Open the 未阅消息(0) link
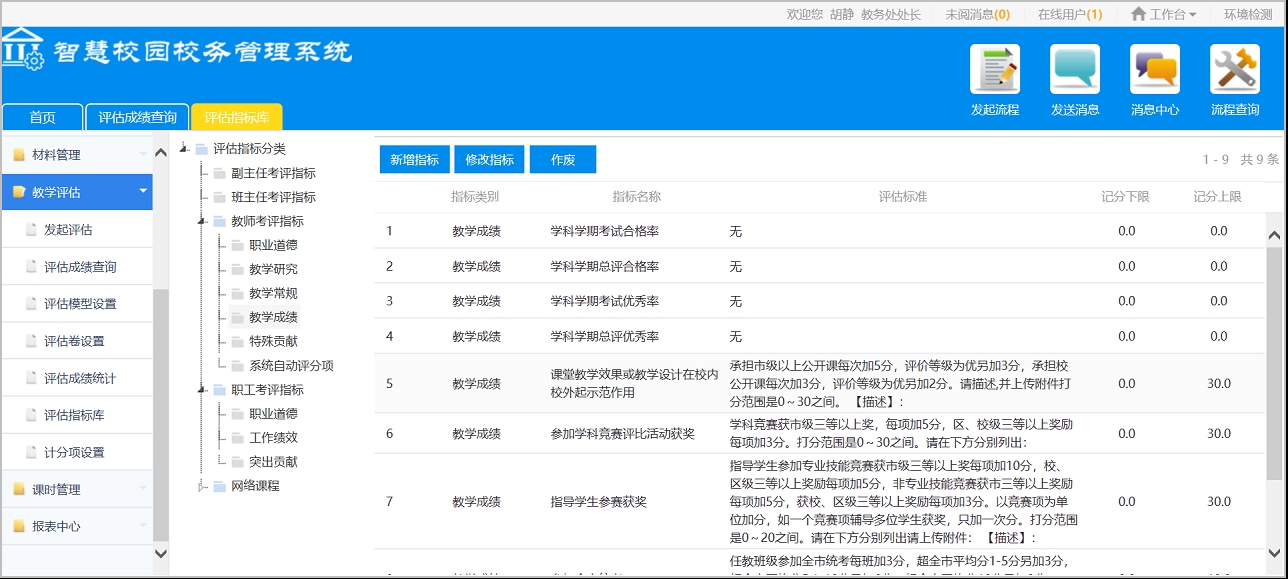 point(978,14)
